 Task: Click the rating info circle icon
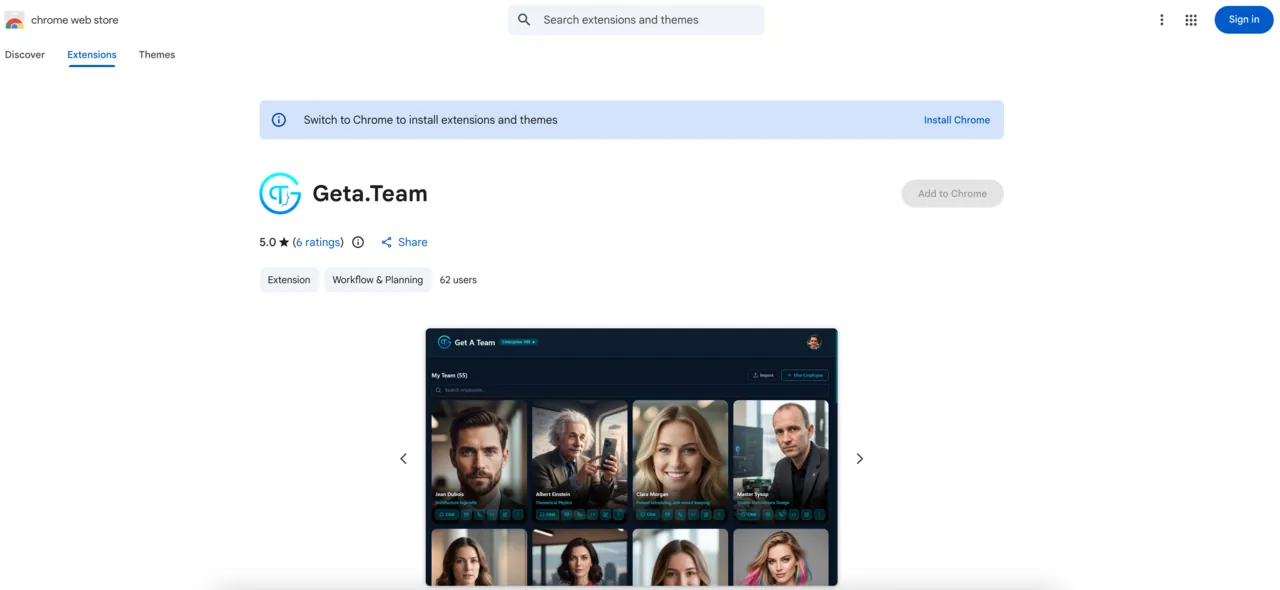coord(358,242)
